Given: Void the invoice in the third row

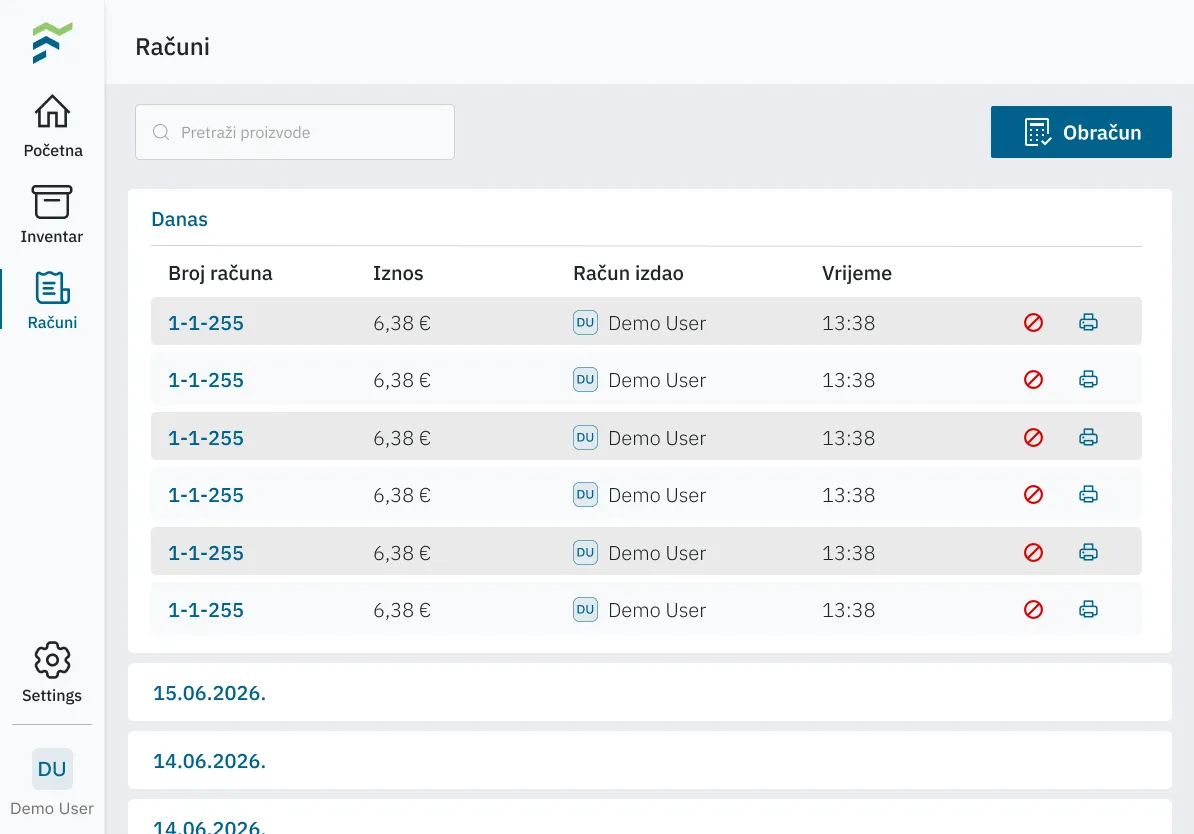Looking at the screenshot, I should coord(1033,437).
